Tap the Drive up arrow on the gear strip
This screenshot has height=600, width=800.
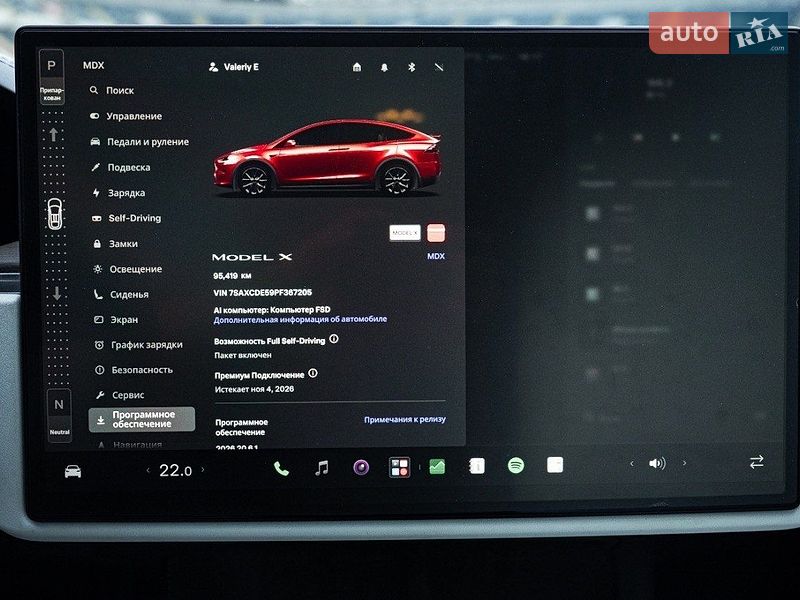tap(54, 134)
